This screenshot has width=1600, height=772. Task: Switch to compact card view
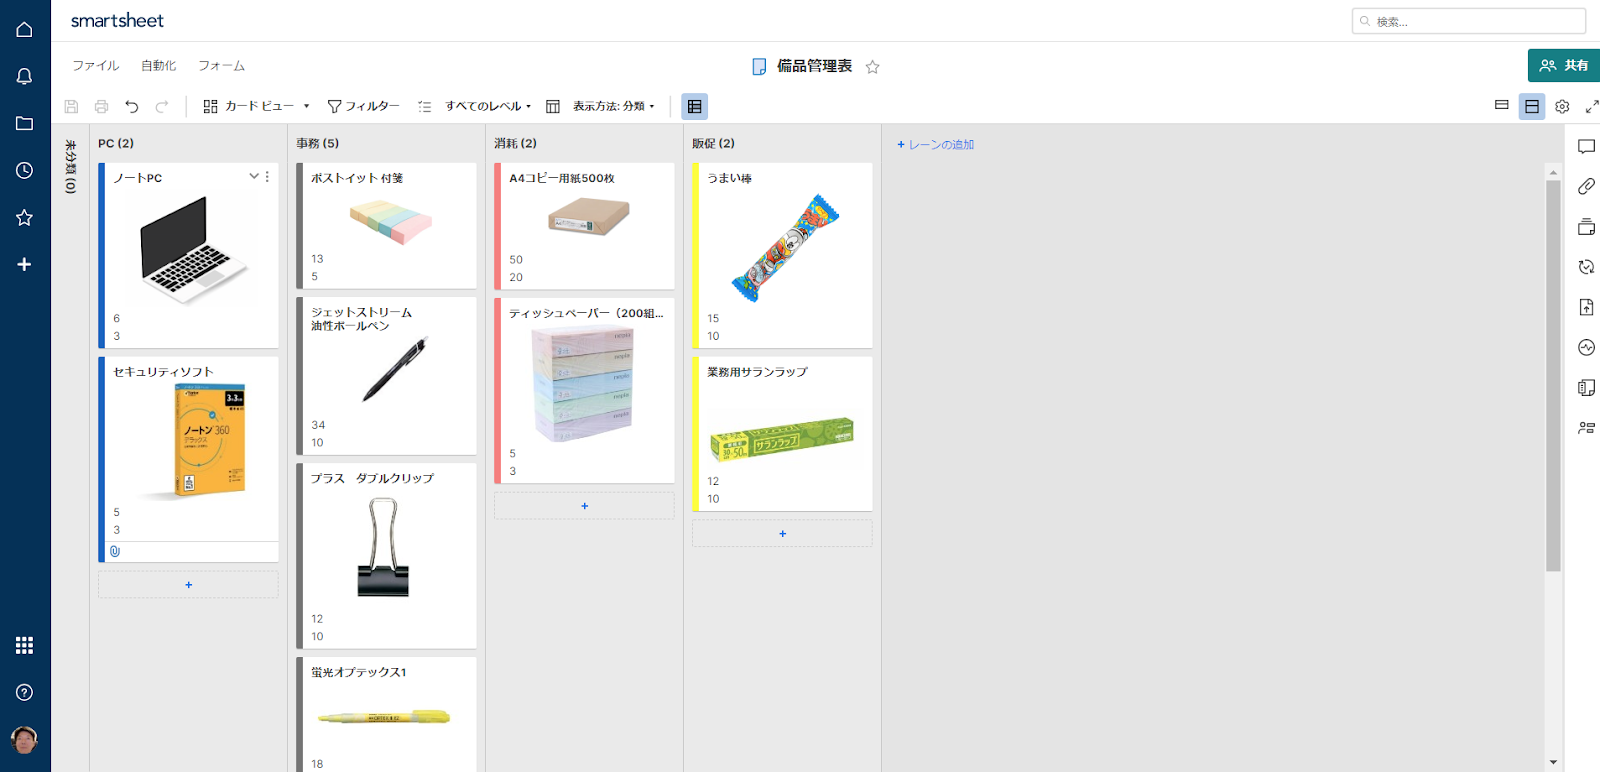(1501, 105)
